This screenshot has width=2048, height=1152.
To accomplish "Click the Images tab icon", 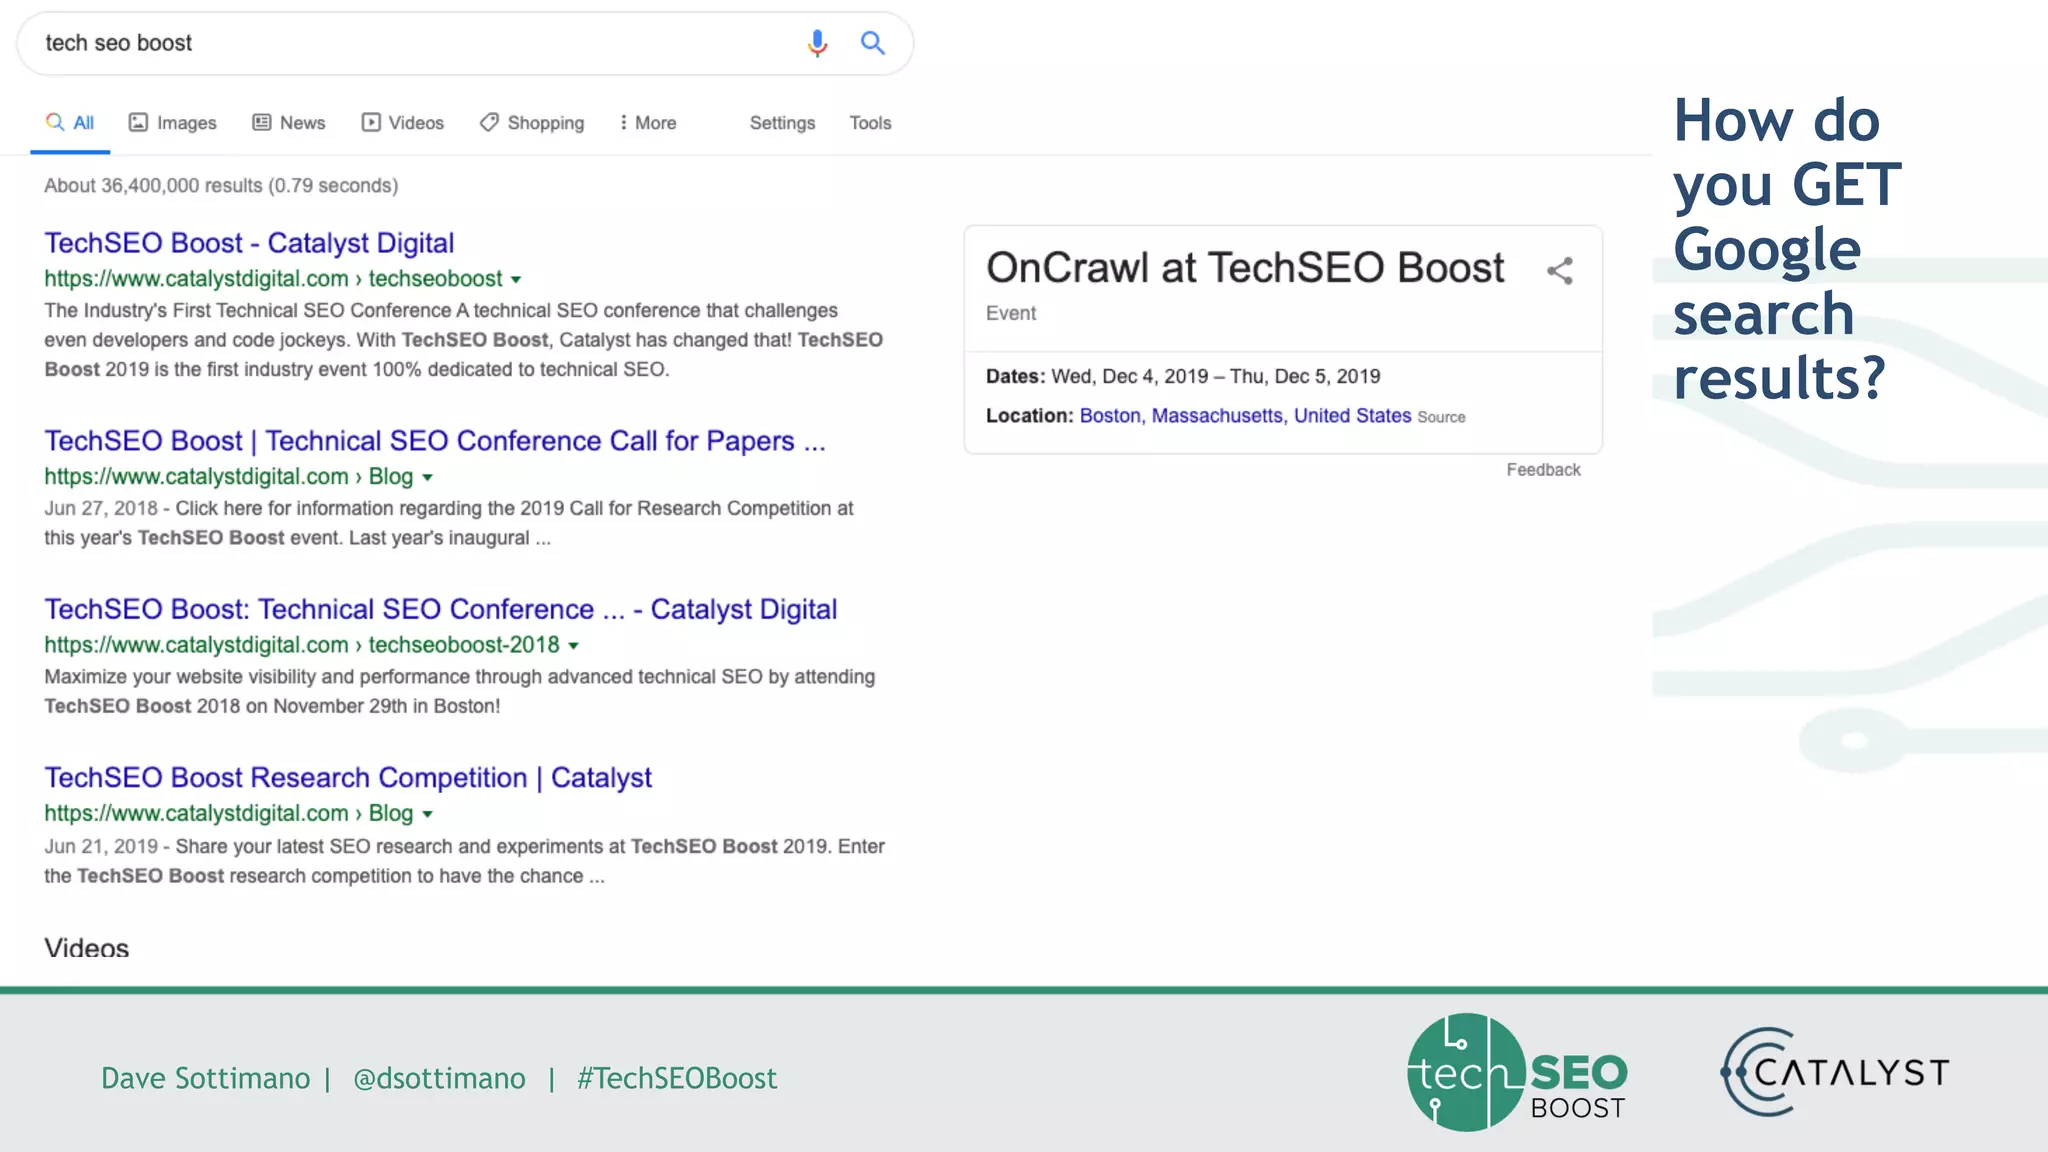I will coord(138,122).
